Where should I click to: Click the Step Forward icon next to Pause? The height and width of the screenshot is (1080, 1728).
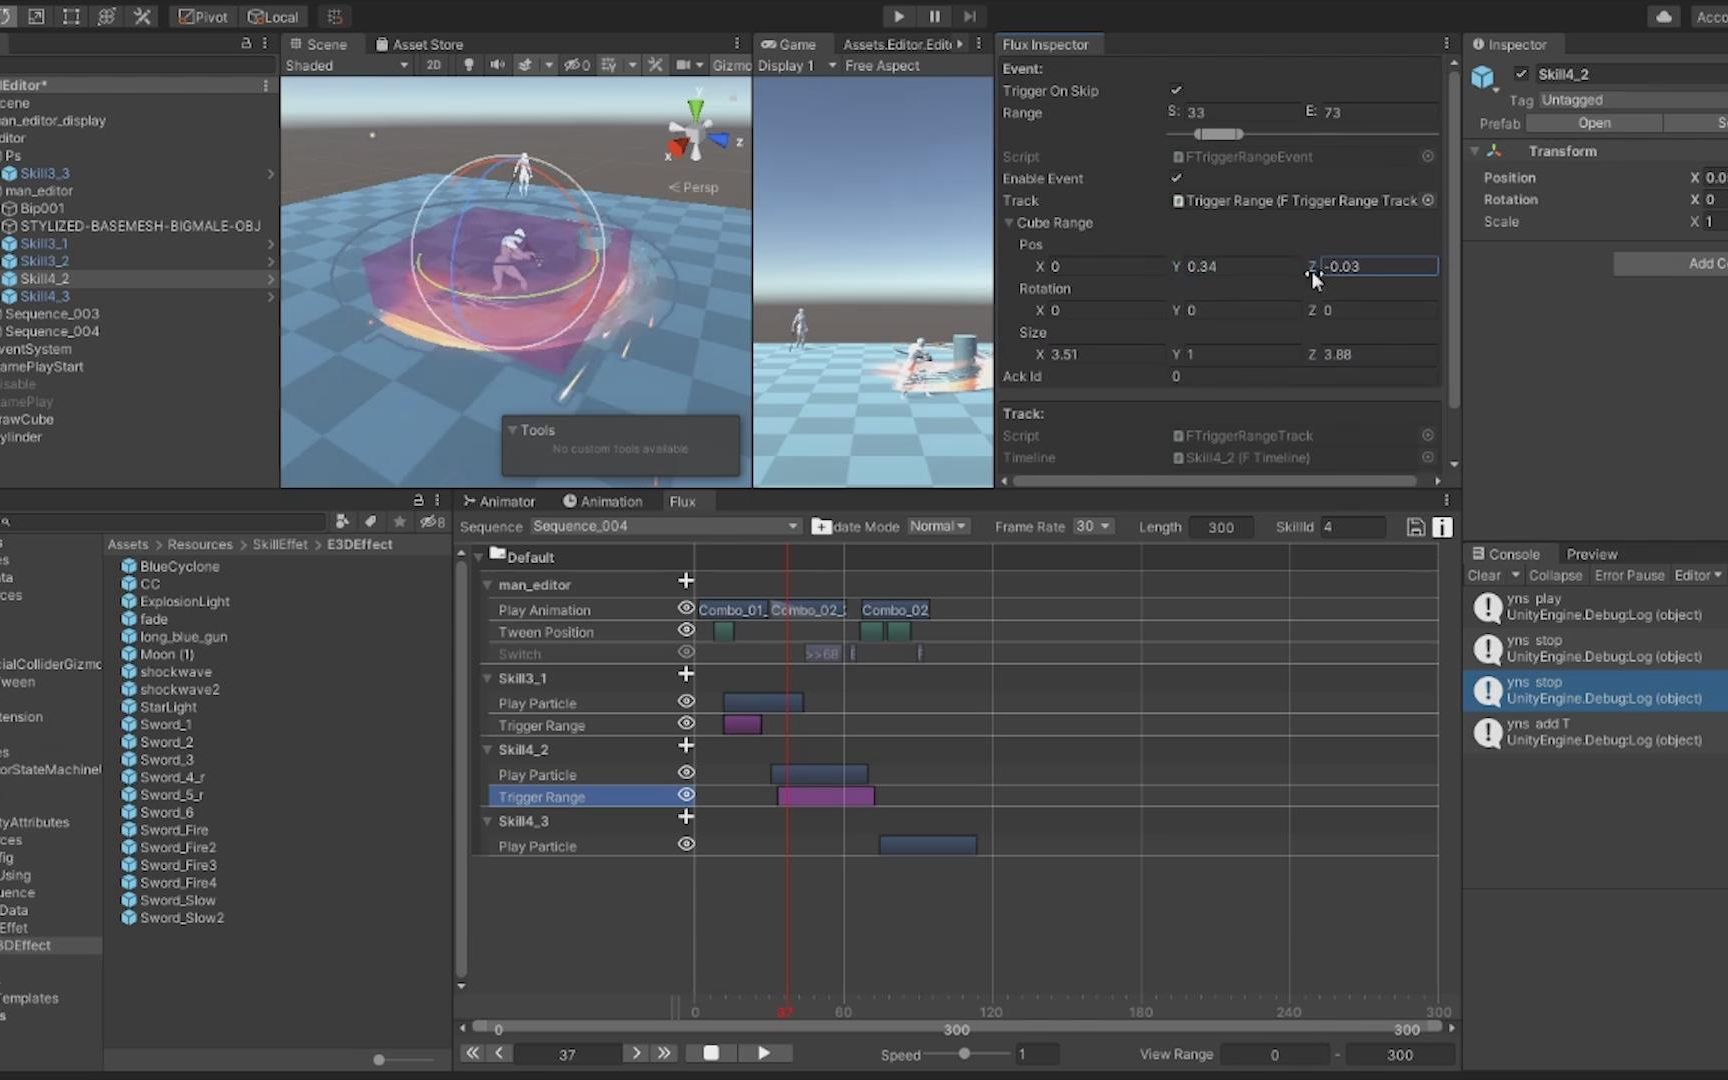pyautogui.click(x=969, y=16)
